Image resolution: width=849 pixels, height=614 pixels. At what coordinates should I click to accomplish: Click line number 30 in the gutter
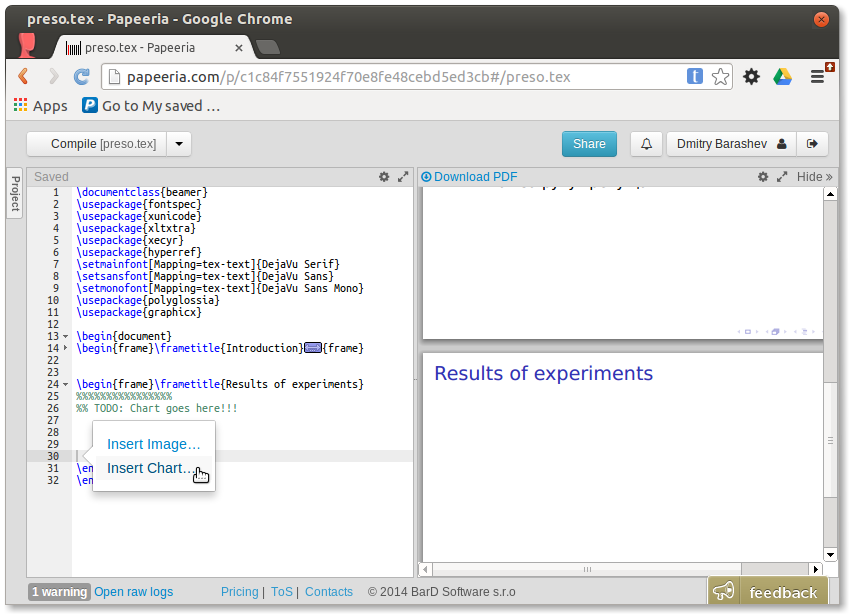point(53,456)
